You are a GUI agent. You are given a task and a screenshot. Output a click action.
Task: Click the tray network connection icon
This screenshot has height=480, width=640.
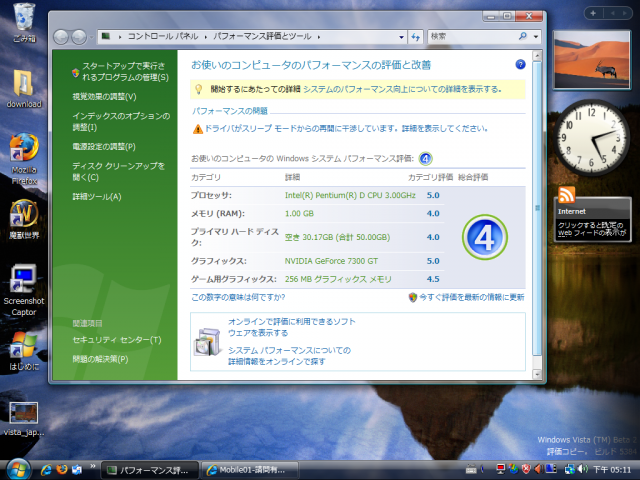[x=569, y=469]
